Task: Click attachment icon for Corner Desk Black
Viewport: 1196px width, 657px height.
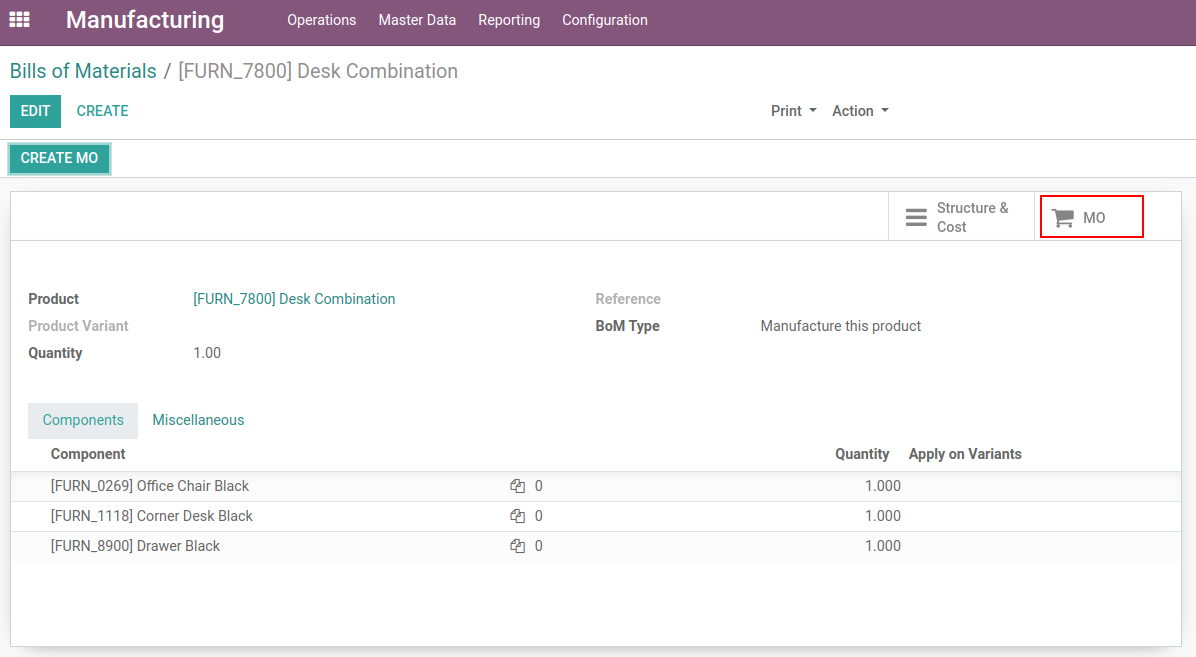Action: click(517, 516)
